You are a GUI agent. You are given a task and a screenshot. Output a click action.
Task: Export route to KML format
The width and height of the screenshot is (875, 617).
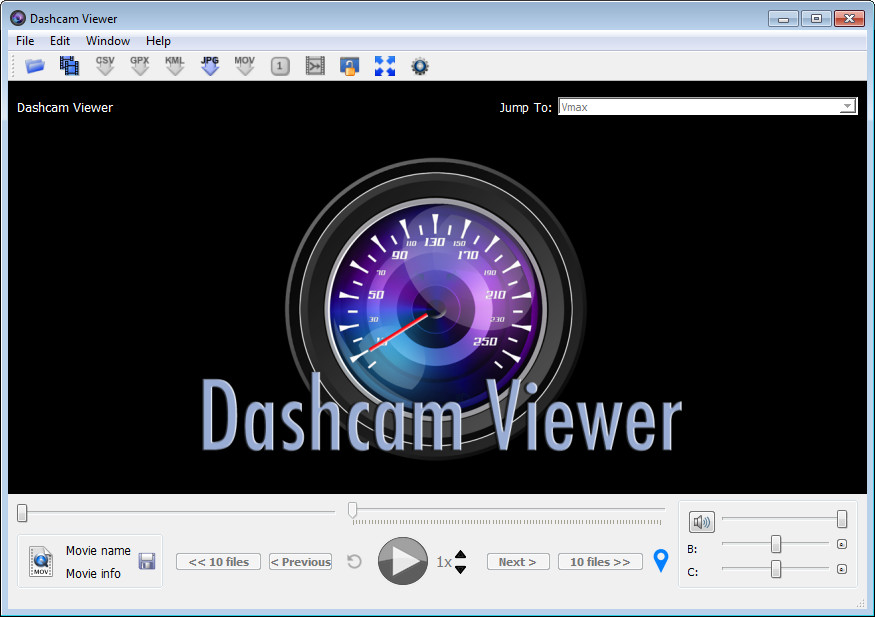pos(175,65)
